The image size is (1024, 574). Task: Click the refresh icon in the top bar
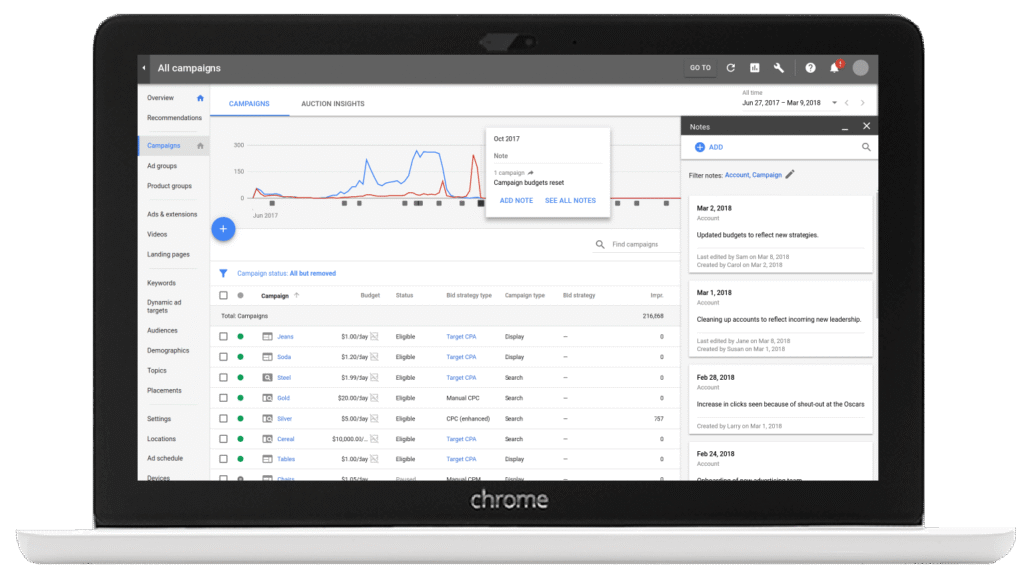tap(731, 67)
